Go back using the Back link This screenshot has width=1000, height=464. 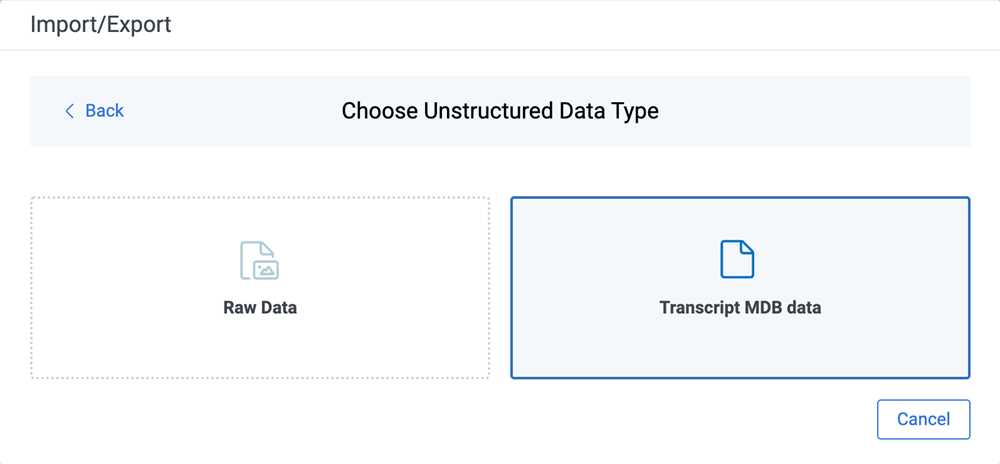pos(94,111)
